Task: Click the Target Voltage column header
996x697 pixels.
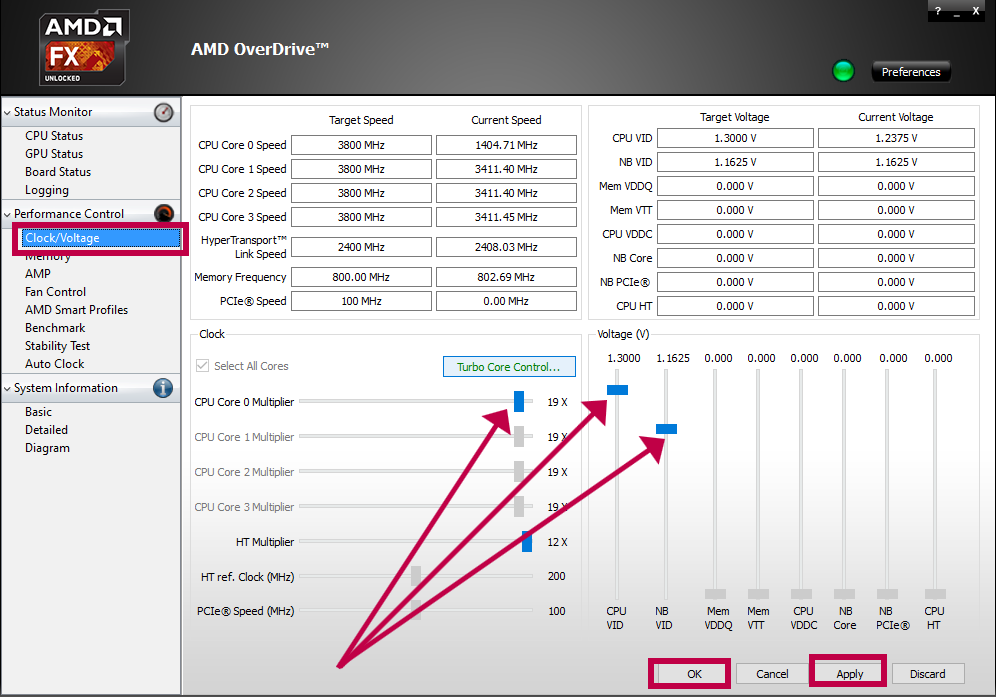Action: click(x=734, y=117)
